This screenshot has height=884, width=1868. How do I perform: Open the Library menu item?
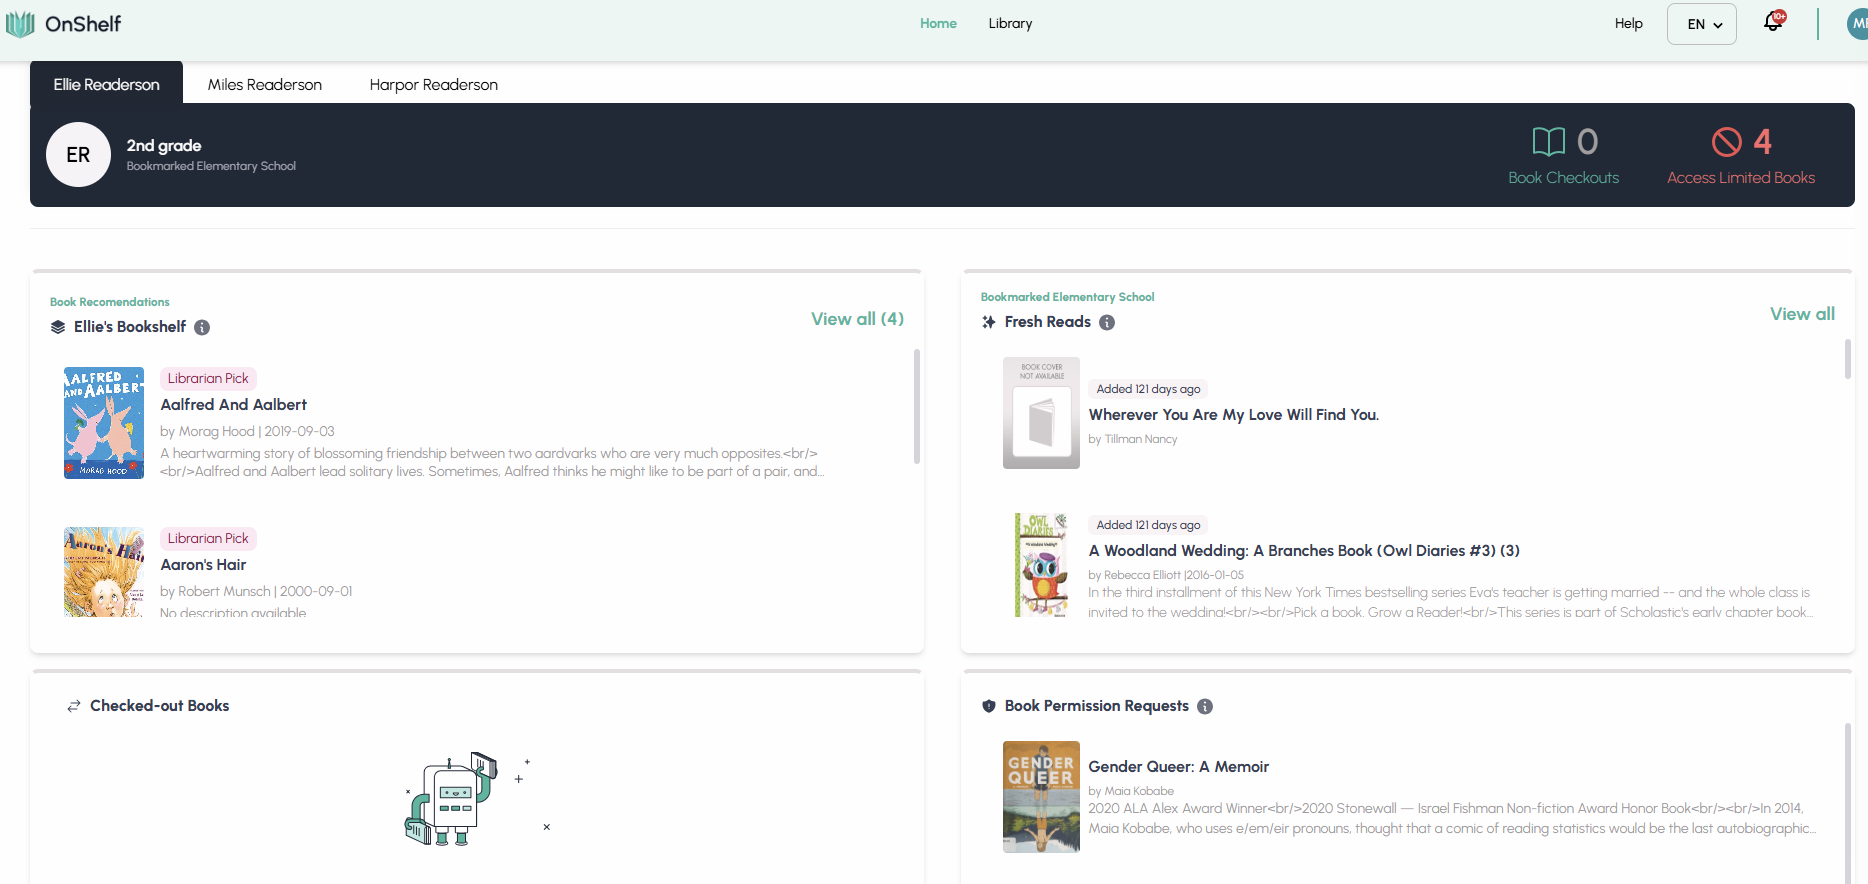pyautogui.click(x=1010, y=24)
